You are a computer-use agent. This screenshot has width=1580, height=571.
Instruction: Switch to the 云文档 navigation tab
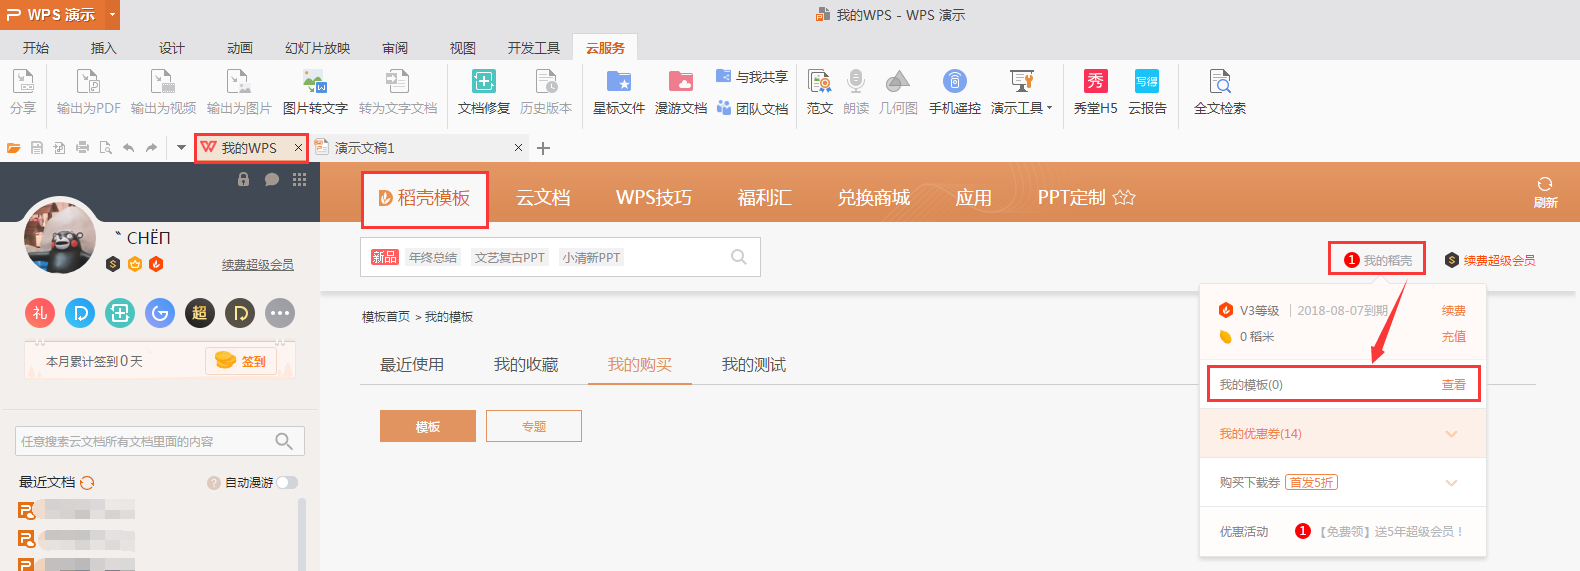coord(543,198)
